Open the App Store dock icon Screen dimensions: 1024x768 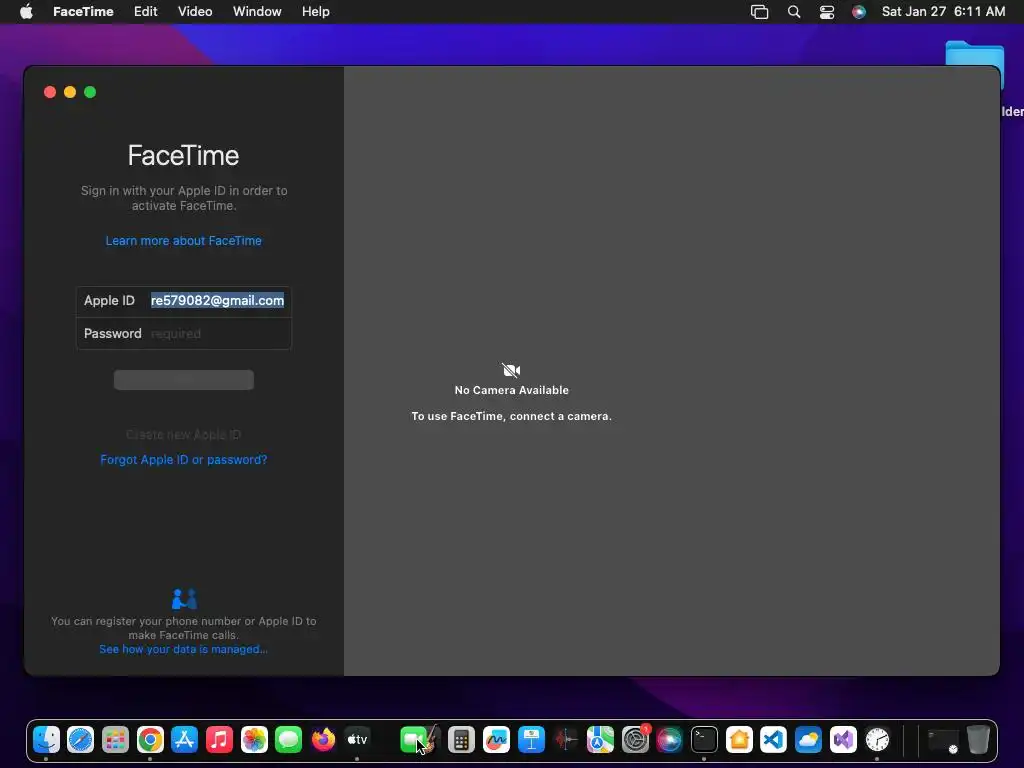185,740
